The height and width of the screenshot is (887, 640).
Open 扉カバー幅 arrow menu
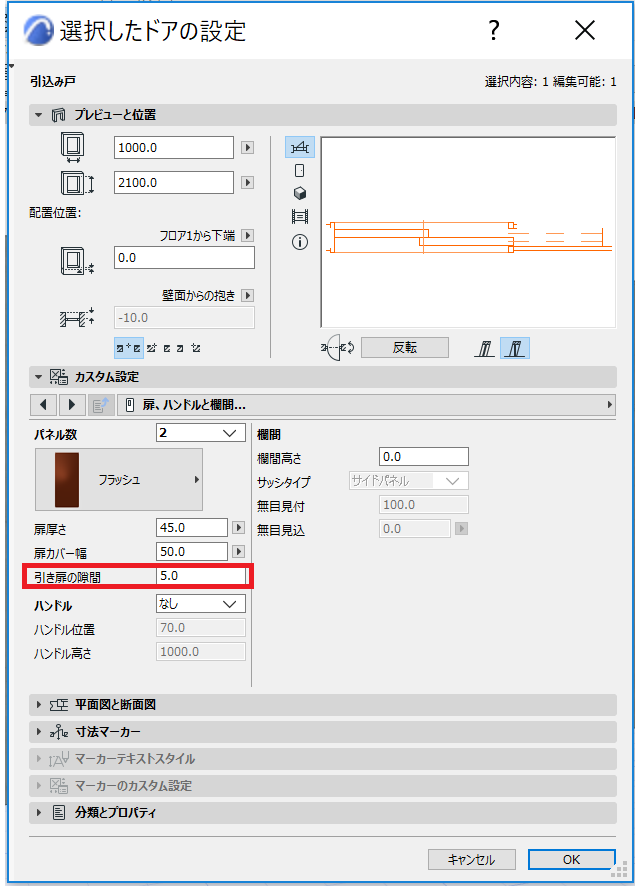(239, 552)
